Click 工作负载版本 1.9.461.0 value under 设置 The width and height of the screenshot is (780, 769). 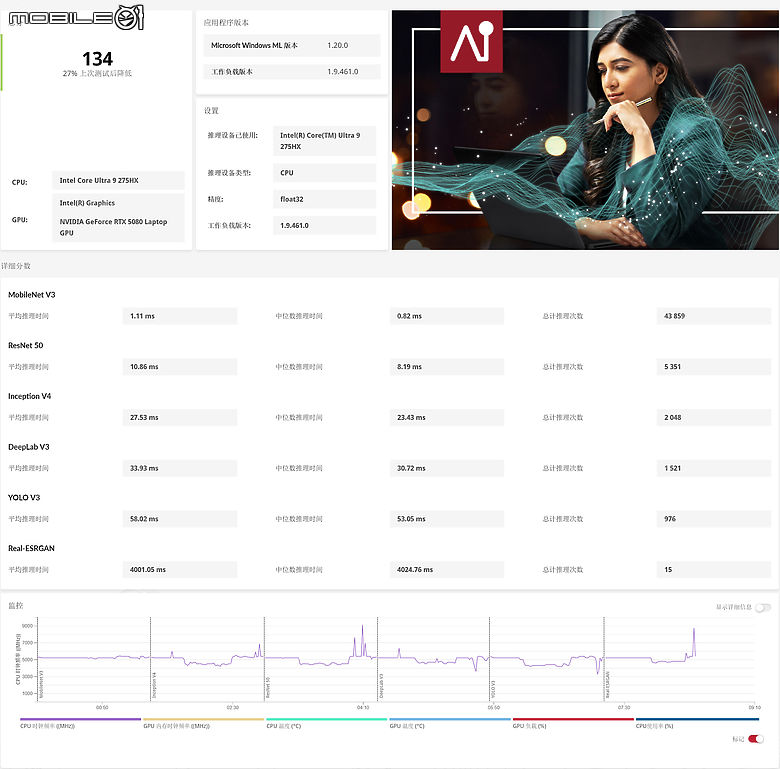324,225
